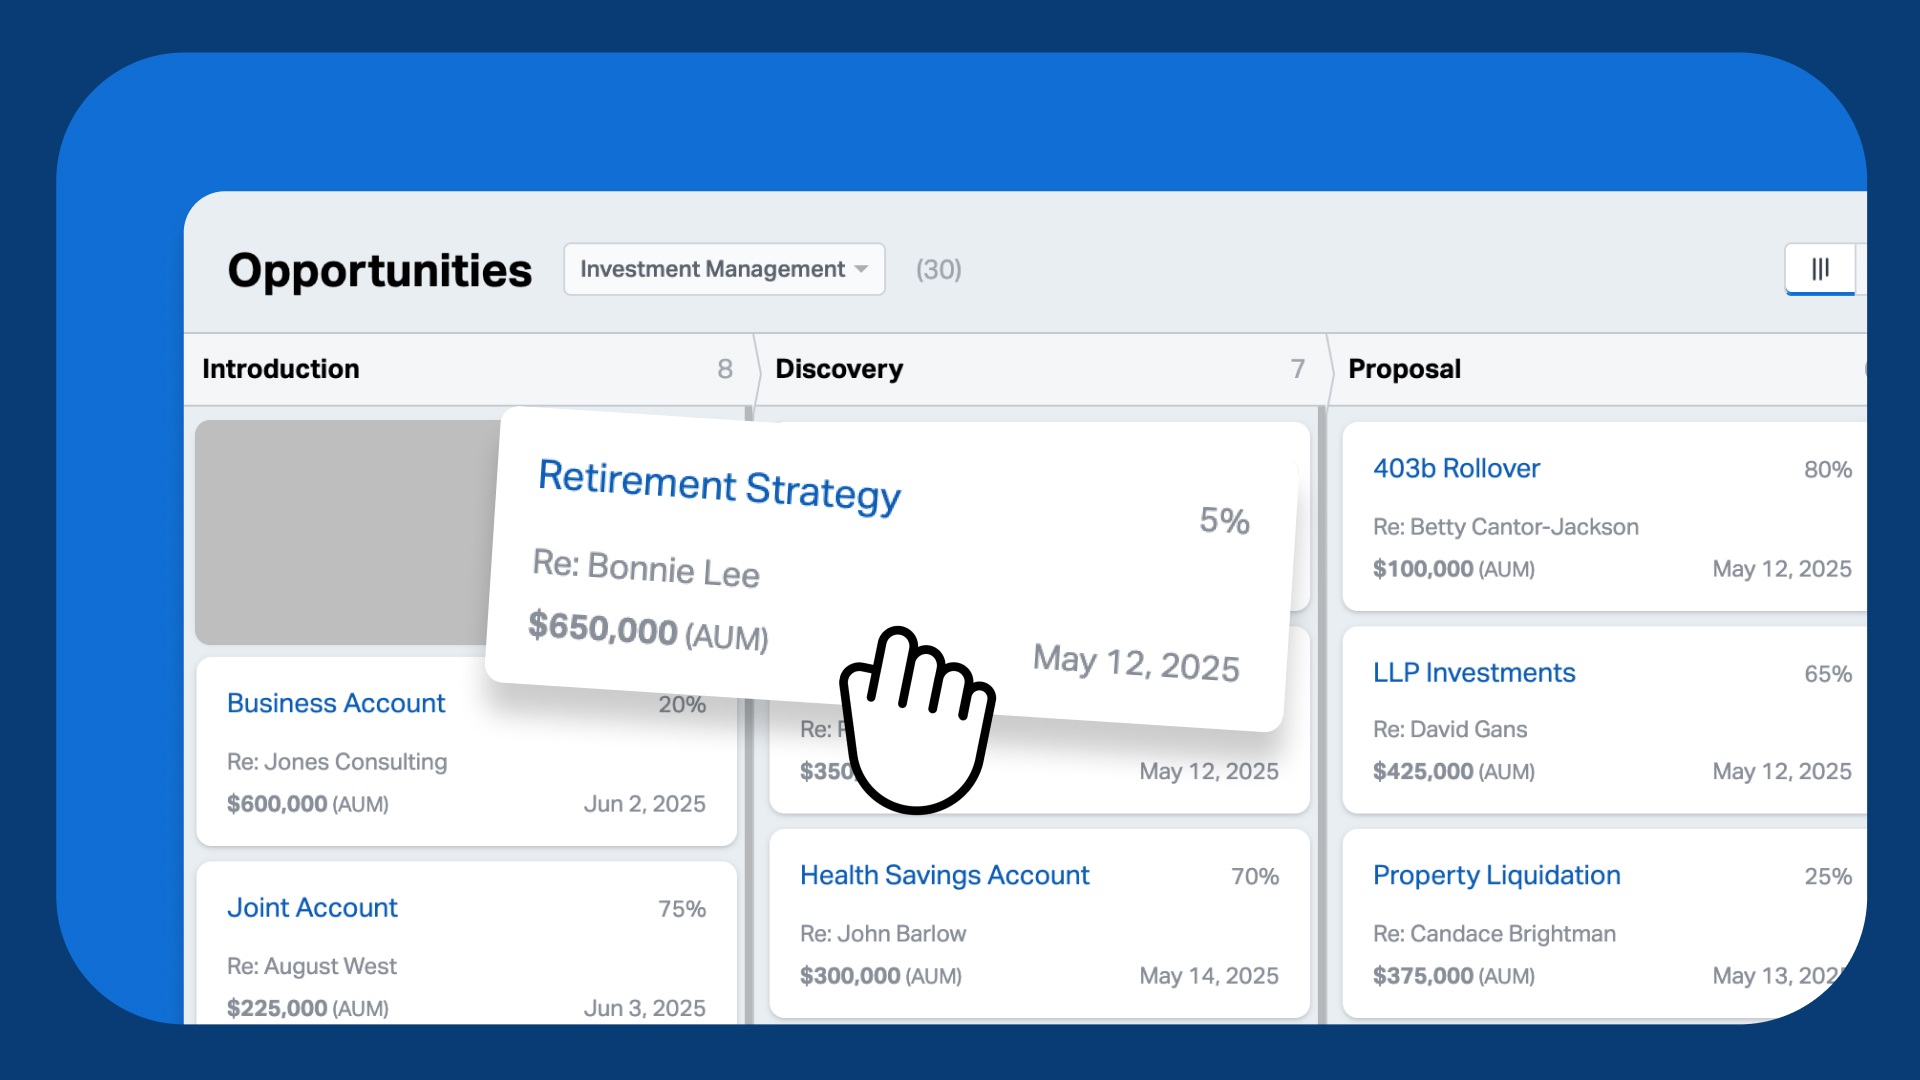Open the Investment Management pipeline dropdown
This screenshot has height=1080, width=1920.
pyautogui.click(x=724, y=269)
